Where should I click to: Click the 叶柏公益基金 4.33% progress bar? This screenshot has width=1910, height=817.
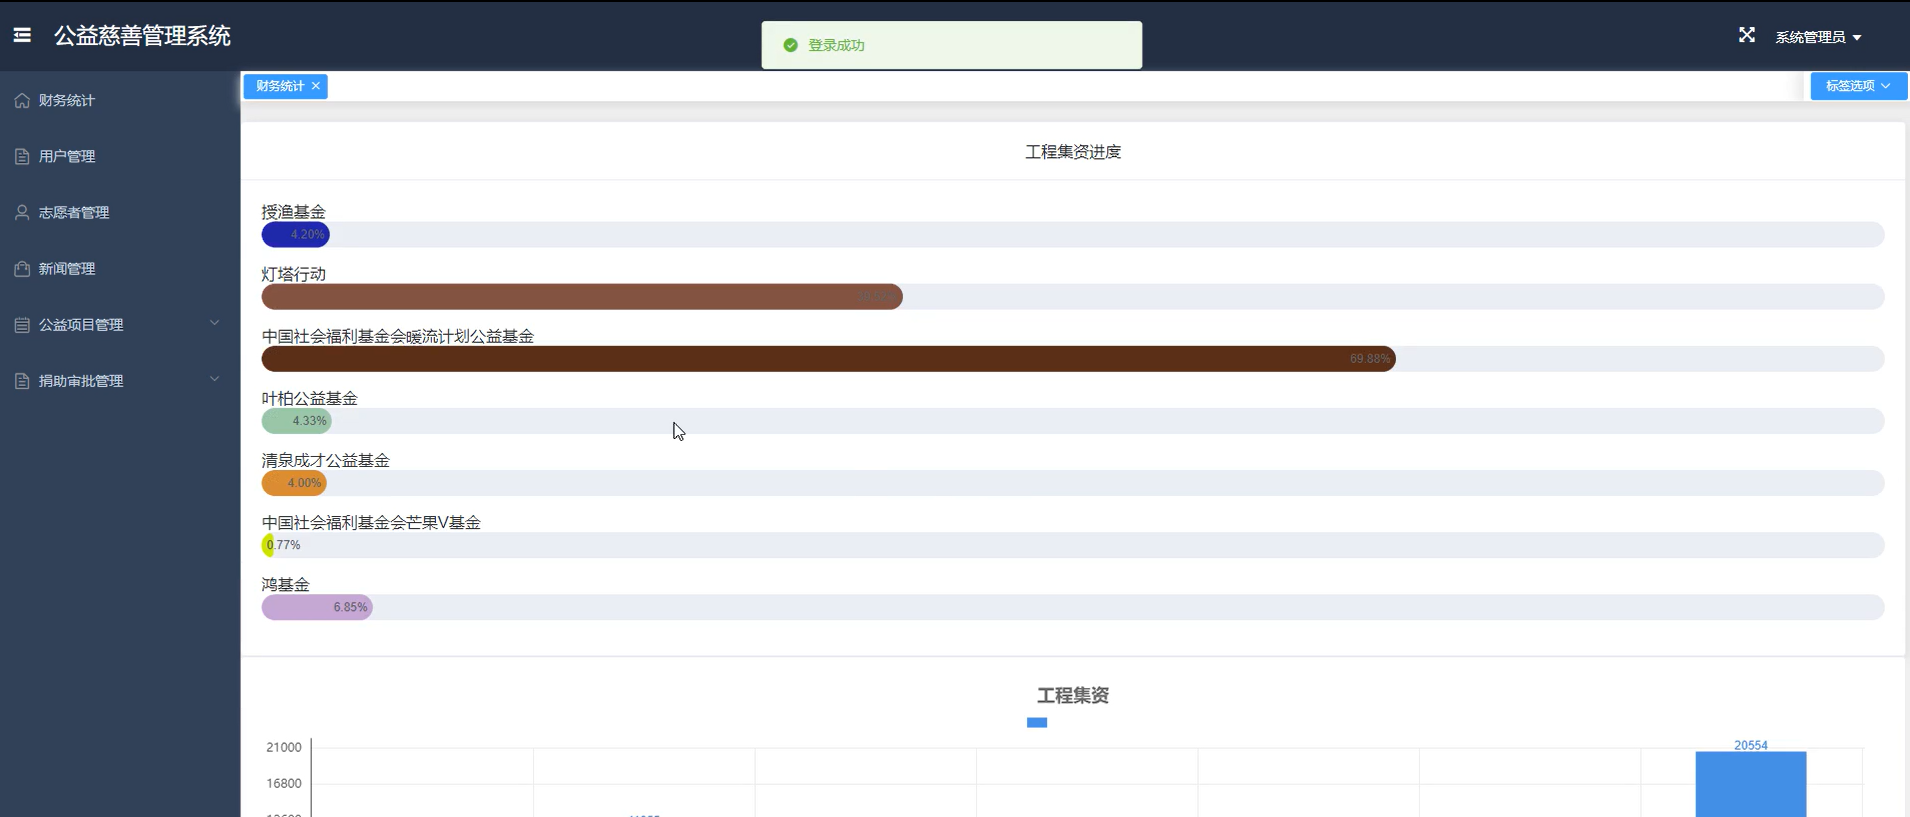pyautogui.click(x=1073, y=421)
